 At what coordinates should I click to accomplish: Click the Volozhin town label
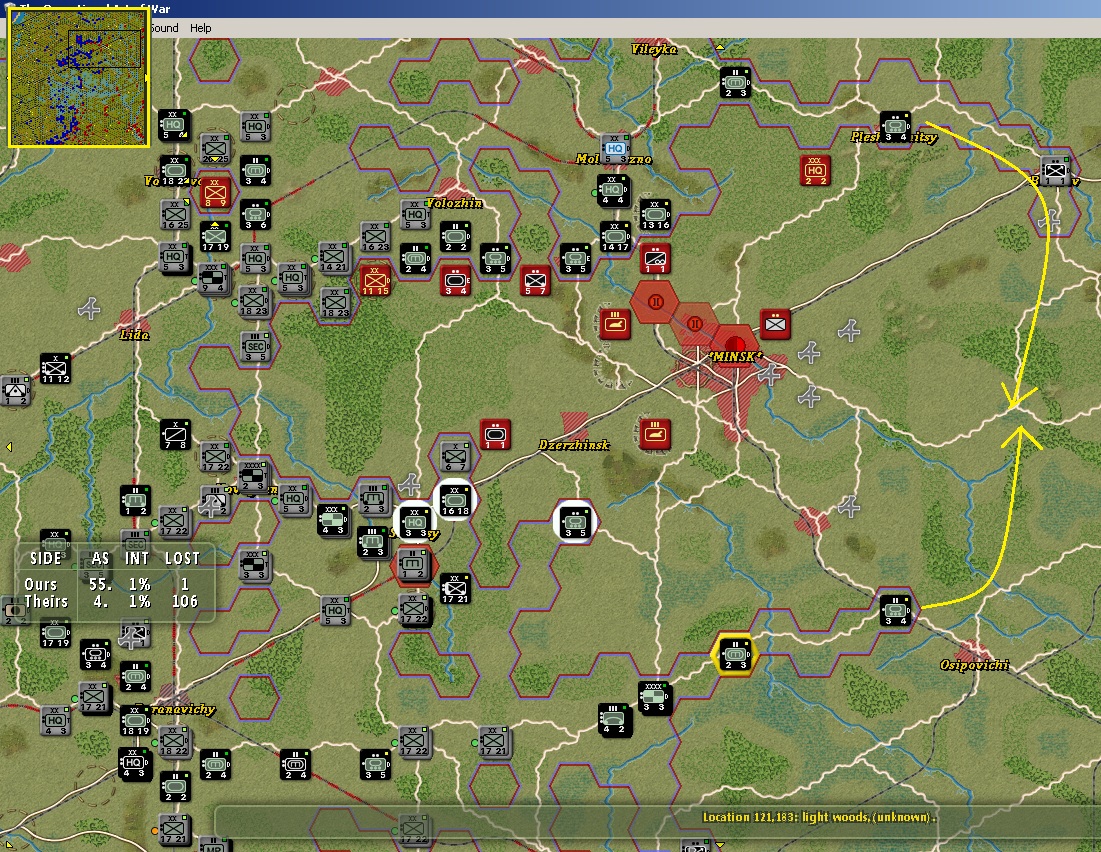click(454, 204)
